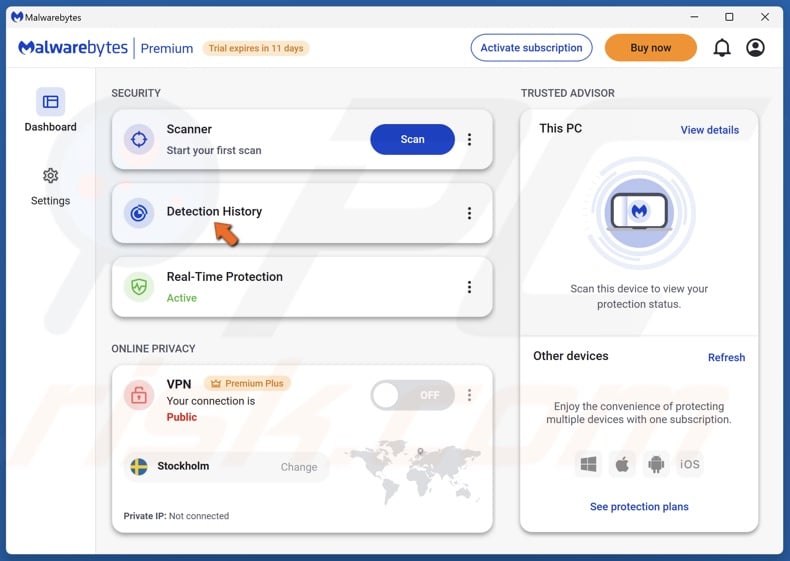Click the world map in VPN card
The width and height of the screenshot is (790, 561).
413,471
